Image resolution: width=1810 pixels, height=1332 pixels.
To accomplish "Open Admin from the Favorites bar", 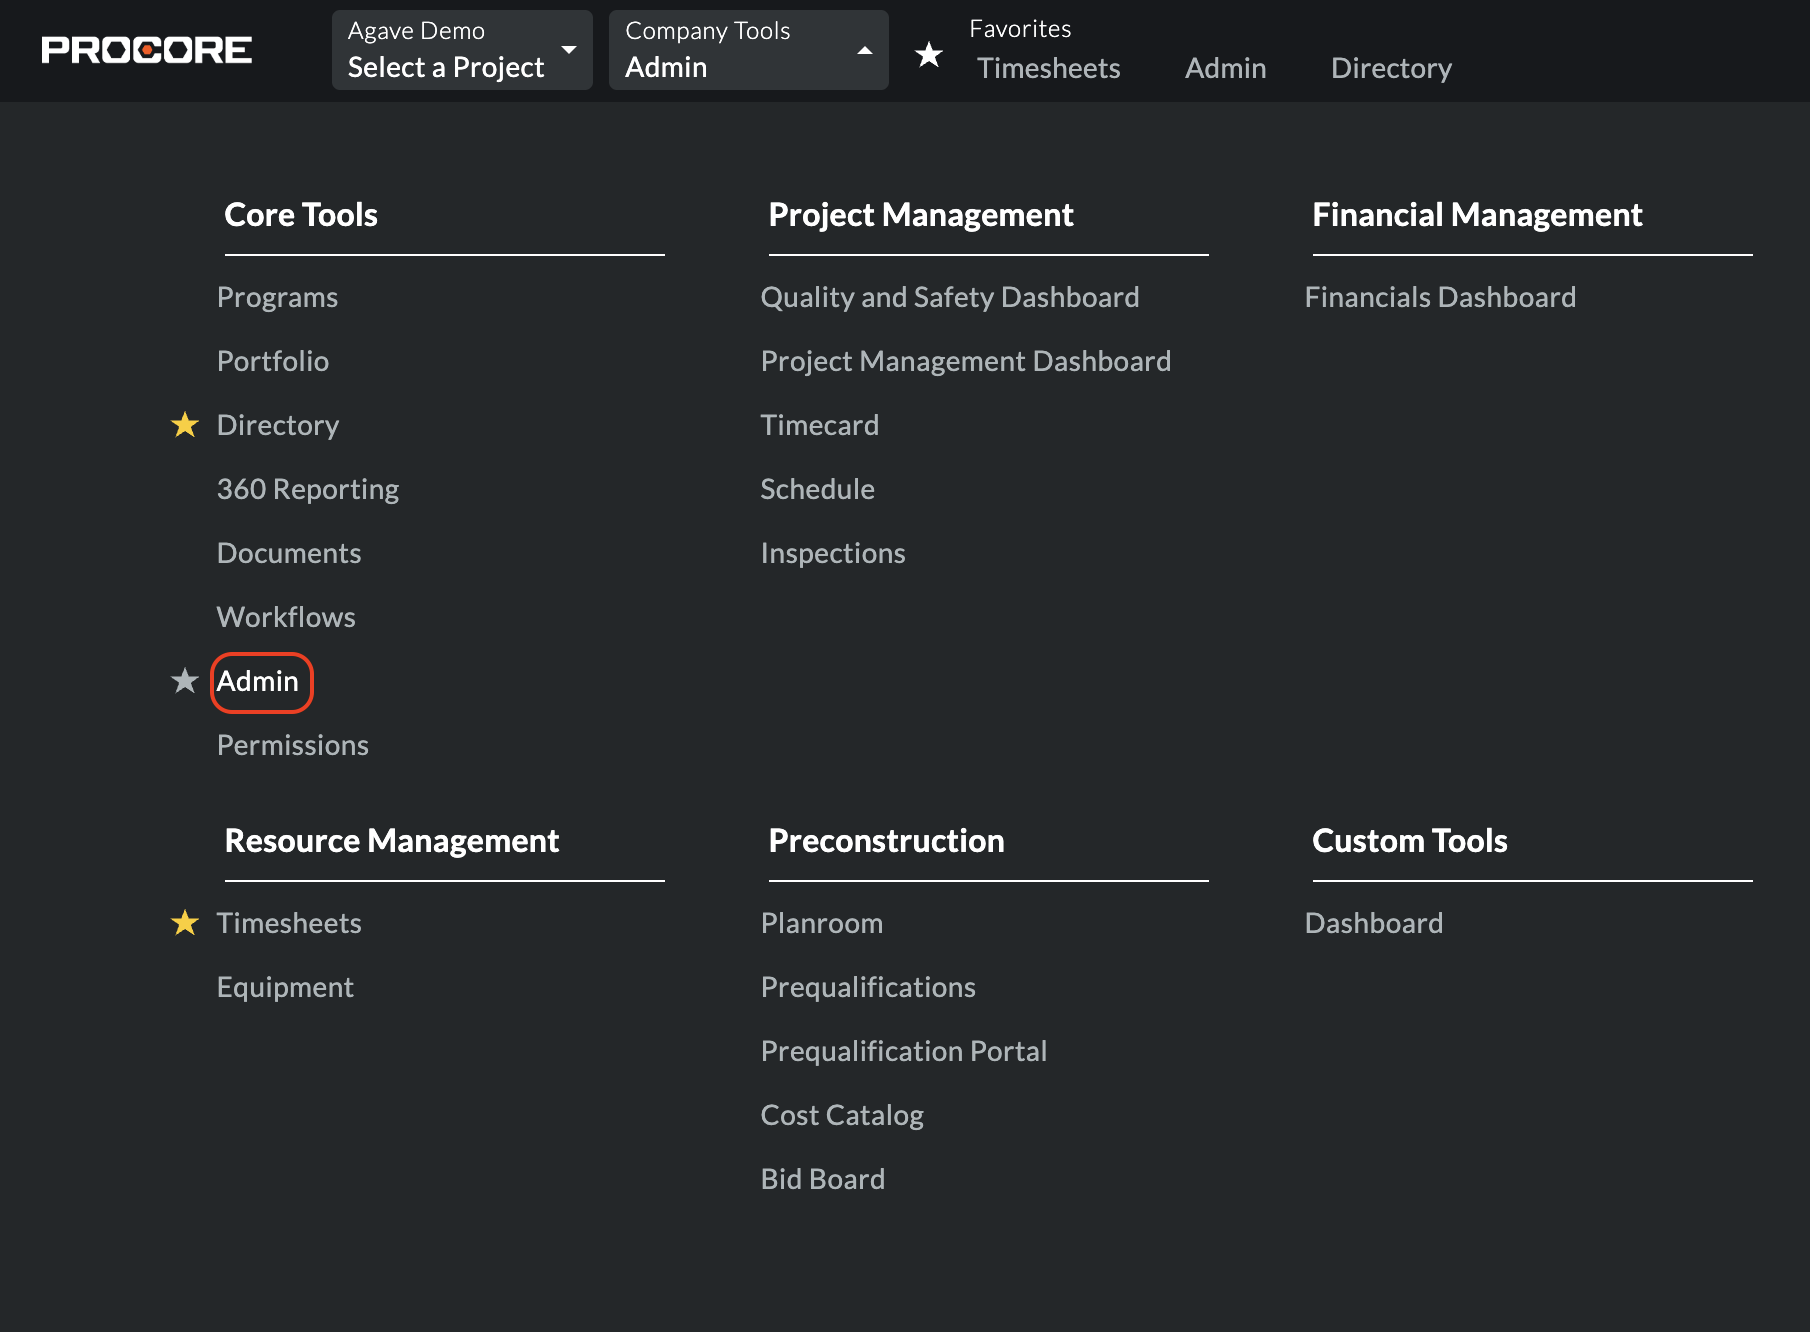I will tap(1226, 68).
